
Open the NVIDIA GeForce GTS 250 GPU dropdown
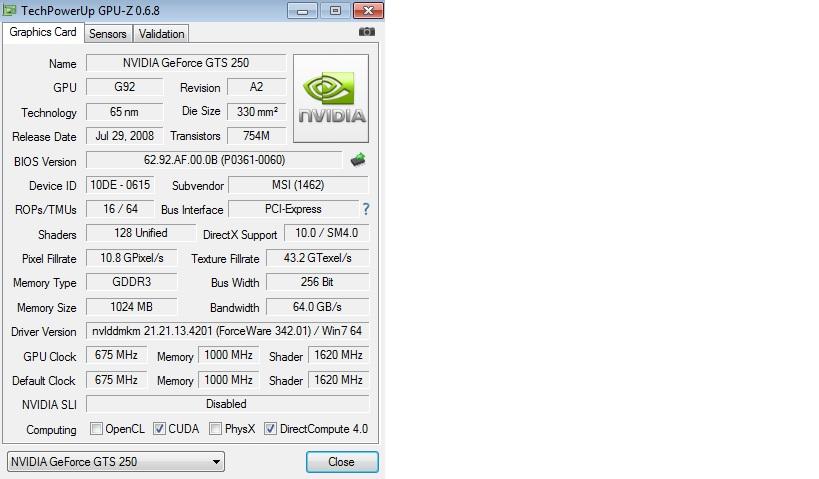(x=116, y=462)
